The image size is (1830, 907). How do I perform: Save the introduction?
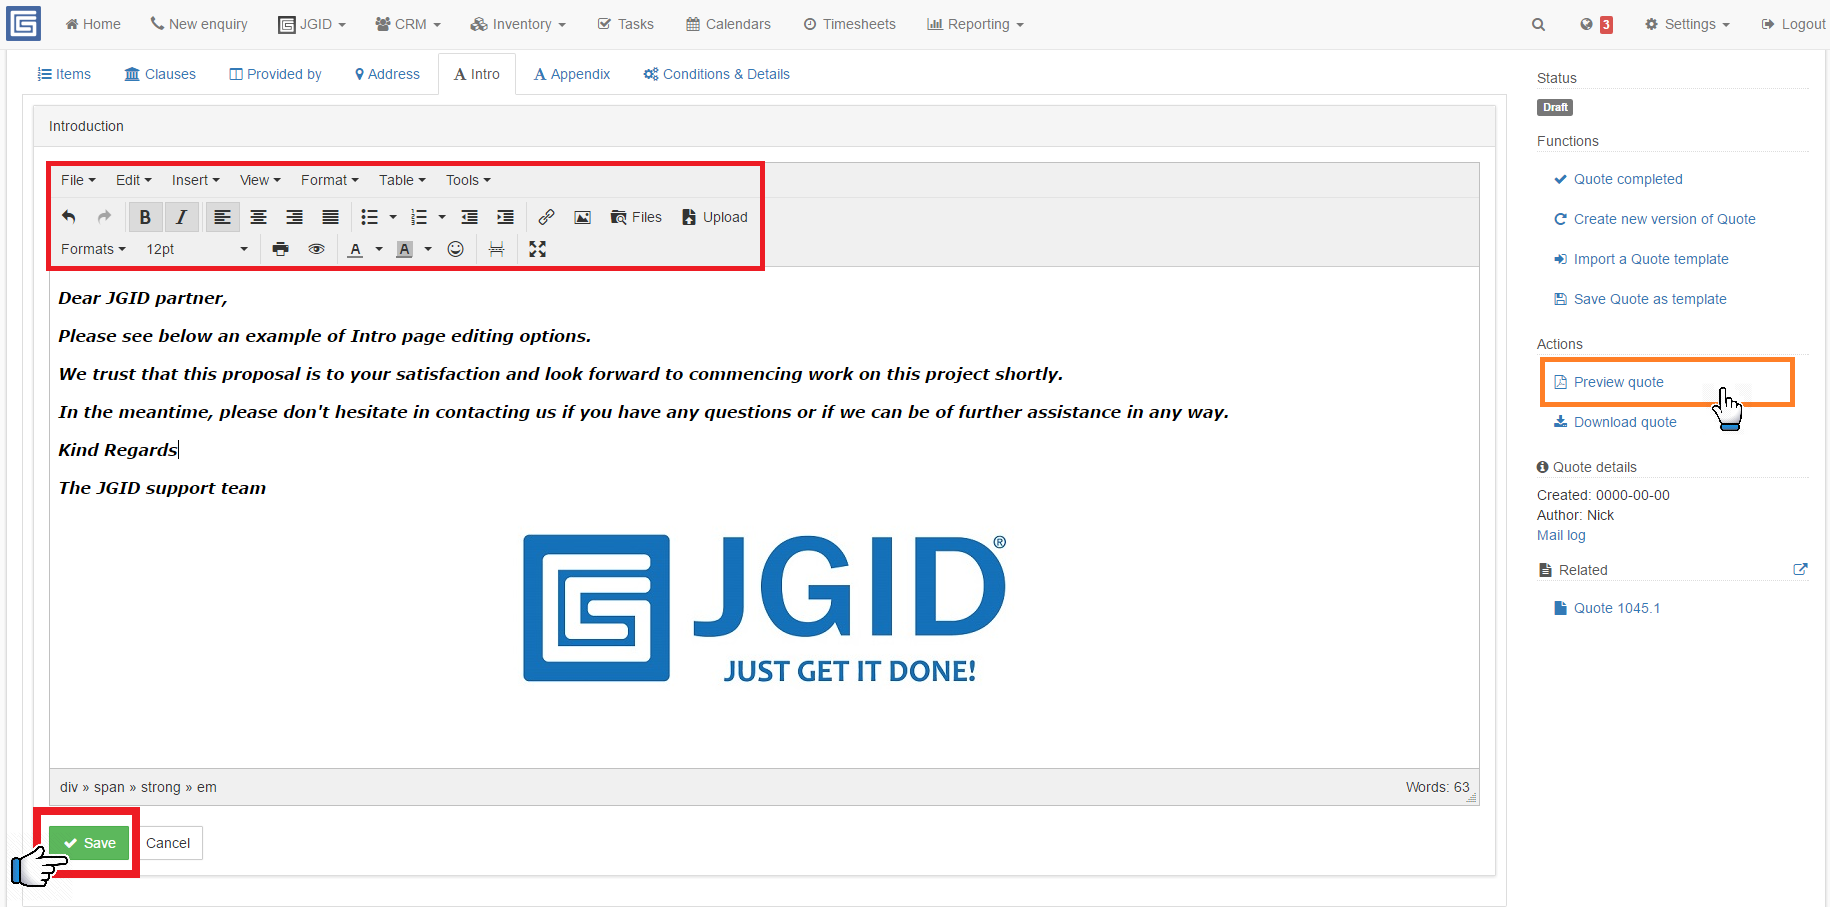pos(90,843)
